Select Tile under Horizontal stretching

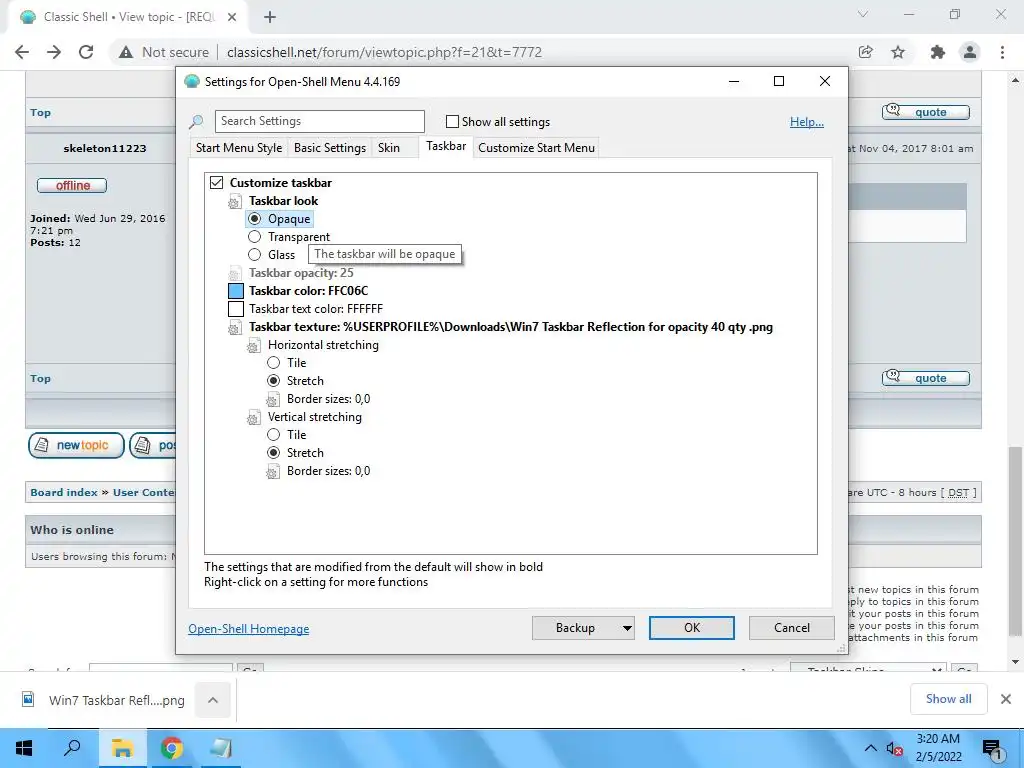pyautogui.click(x=274, y=362)
